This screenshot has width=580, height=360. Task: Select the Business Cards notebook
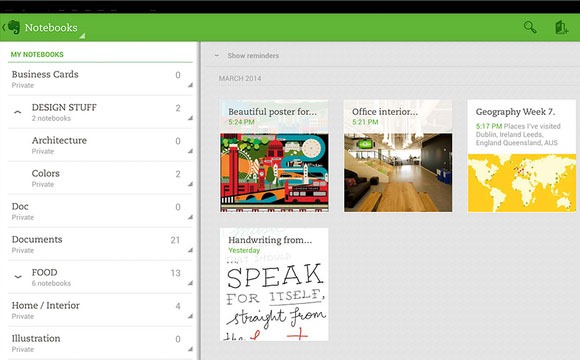pos(100,79)
